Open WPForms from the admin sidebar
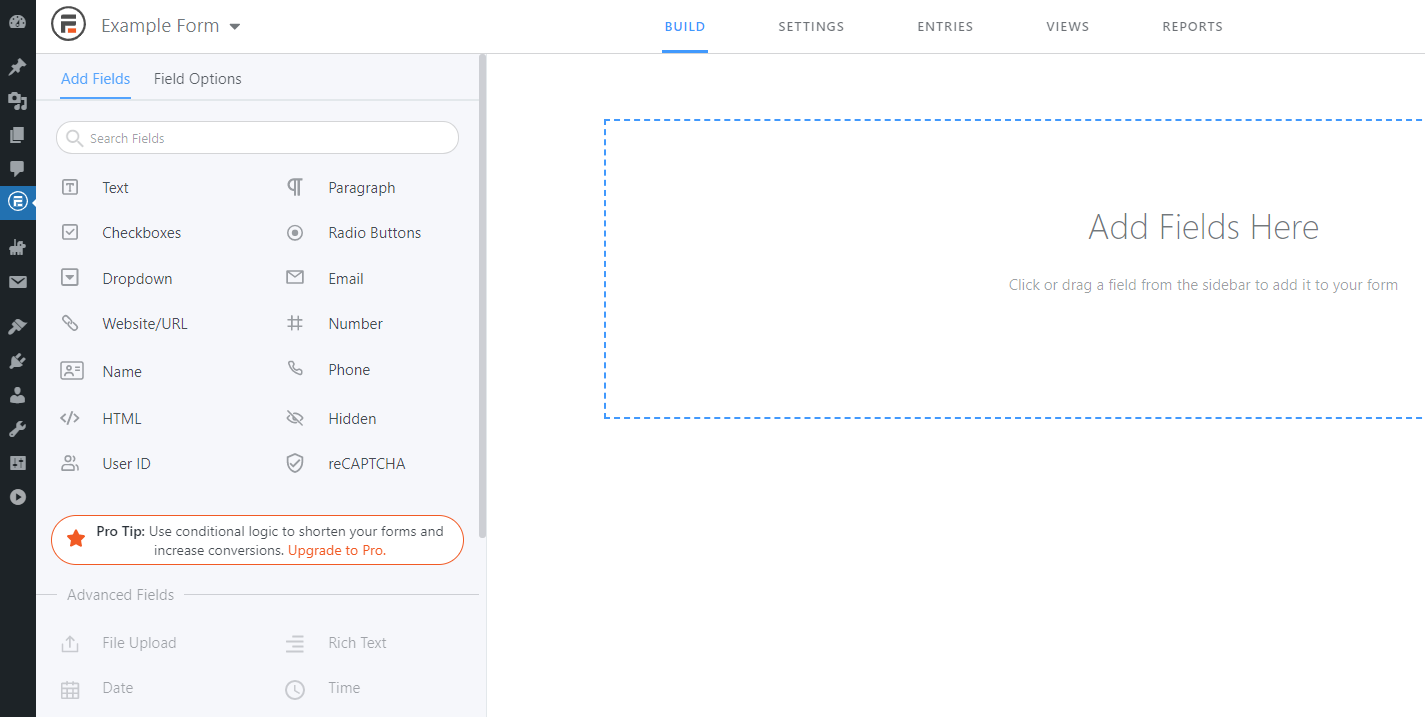Image resolution: width=1425 pixels, height=717 pixels. (x=17, y=202)
